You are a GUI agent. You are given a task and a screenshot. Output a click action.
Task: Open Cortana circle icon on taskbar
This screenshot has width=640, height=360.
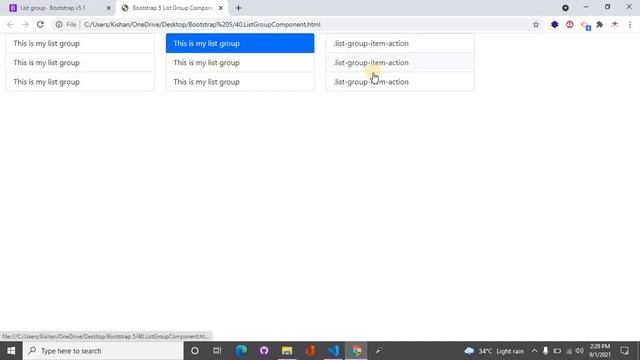(195, 351)
